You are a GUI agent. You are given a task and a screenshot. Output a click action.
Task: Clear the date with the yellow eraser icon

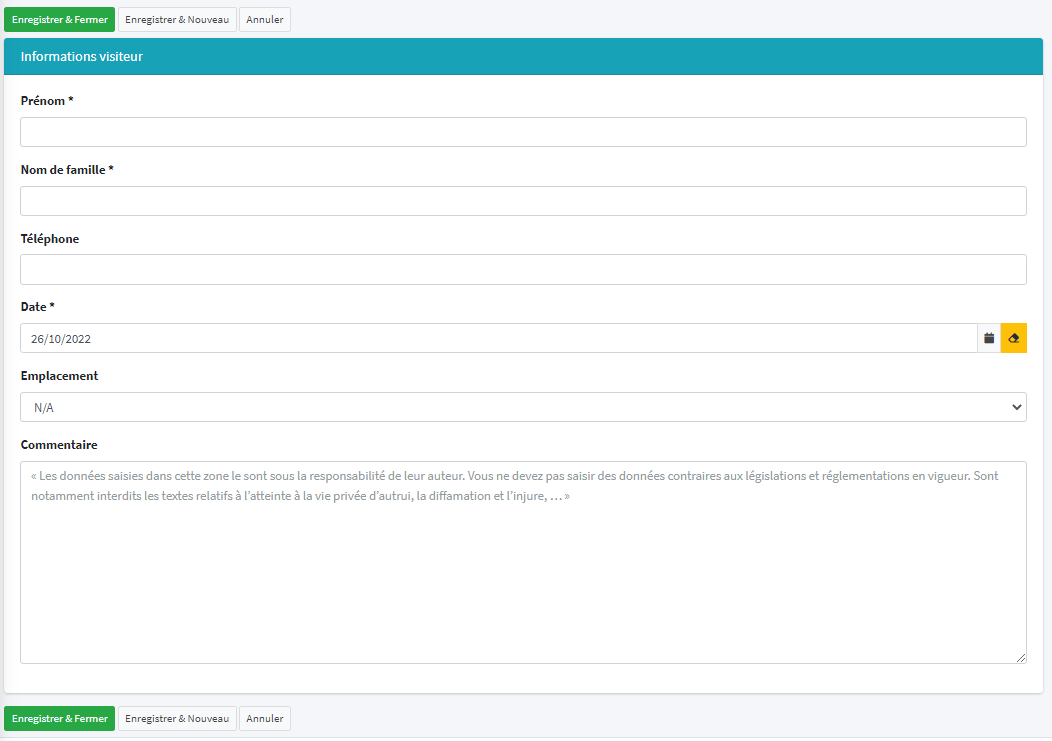[1013, 338]
